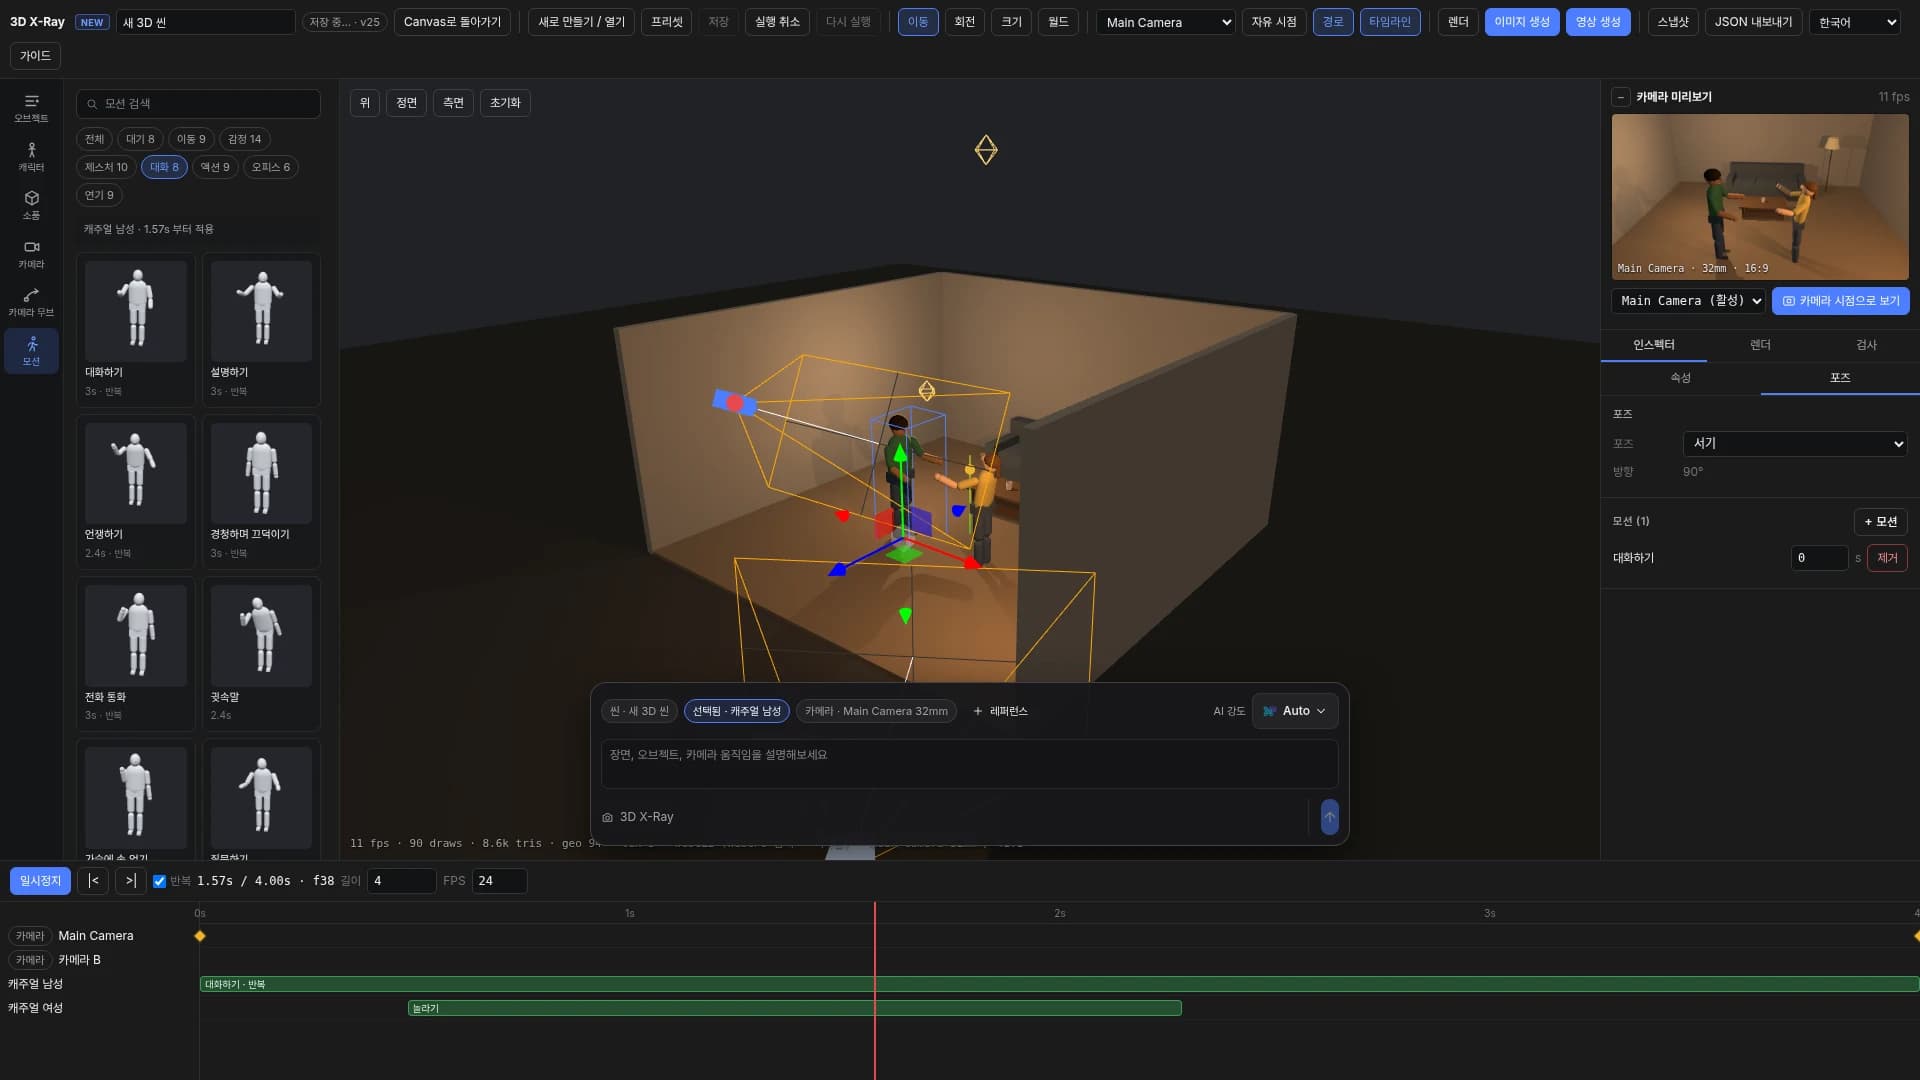The height and width of the screenshot is (1080, 1920).
Task: Open the 카메라 무브 sidebar icon
Action: tap(31, 303)
